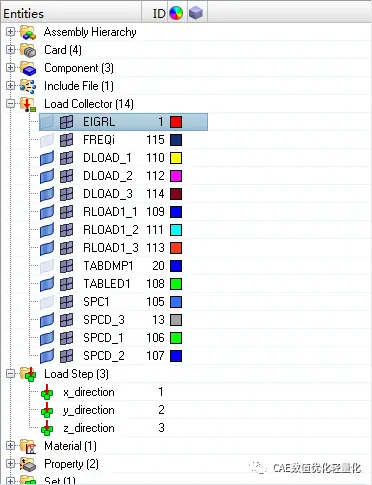The image size is (372, 485).
Task: Expand the Material (1) node
Action: click(x=10, y=446)
